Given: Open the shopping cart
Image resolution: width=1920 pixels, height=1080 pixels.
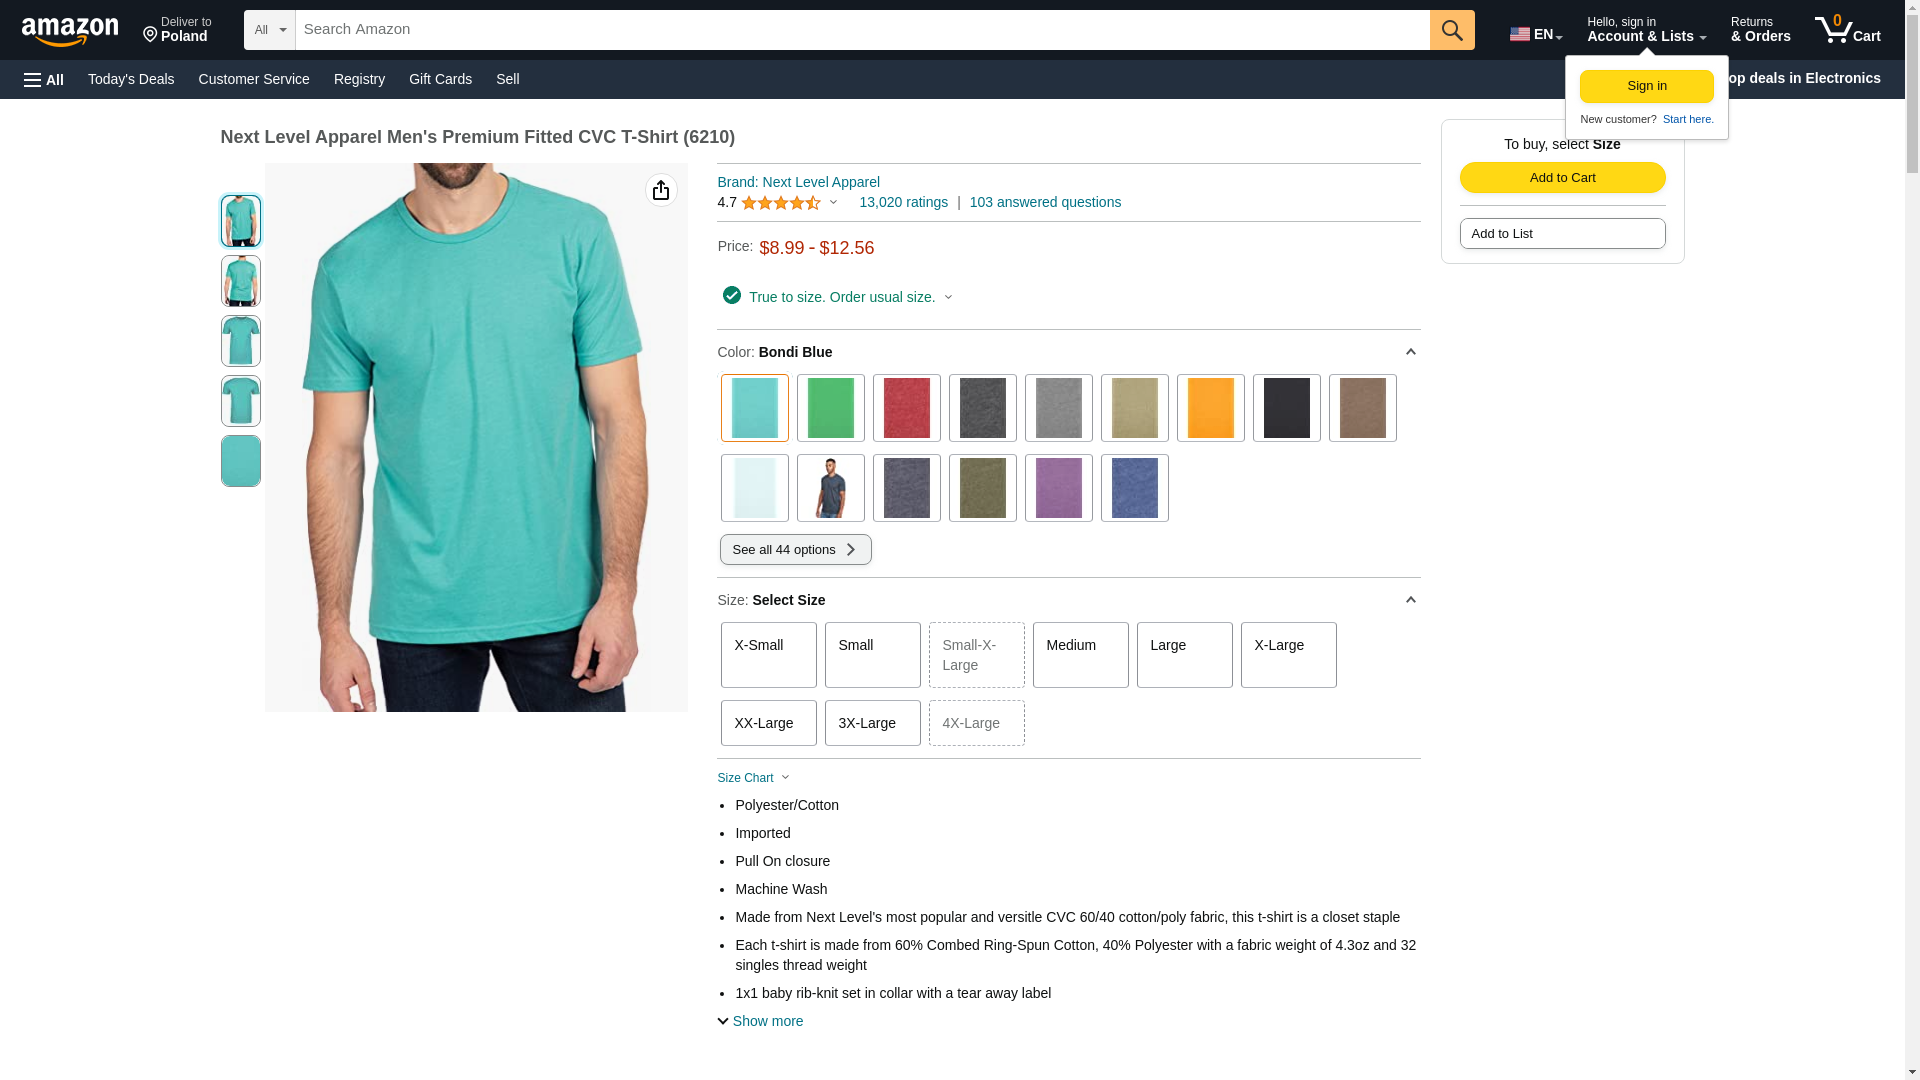Looking at the screenshot, I should point(1847,30).
